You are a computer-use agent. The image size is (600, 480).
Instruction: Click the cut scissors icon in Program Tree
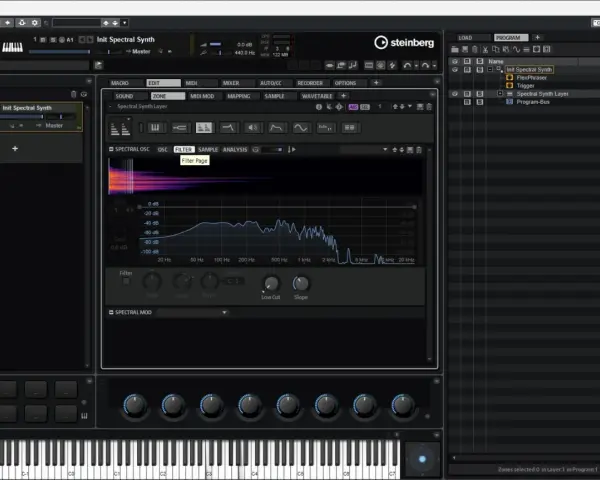(485, 49)
